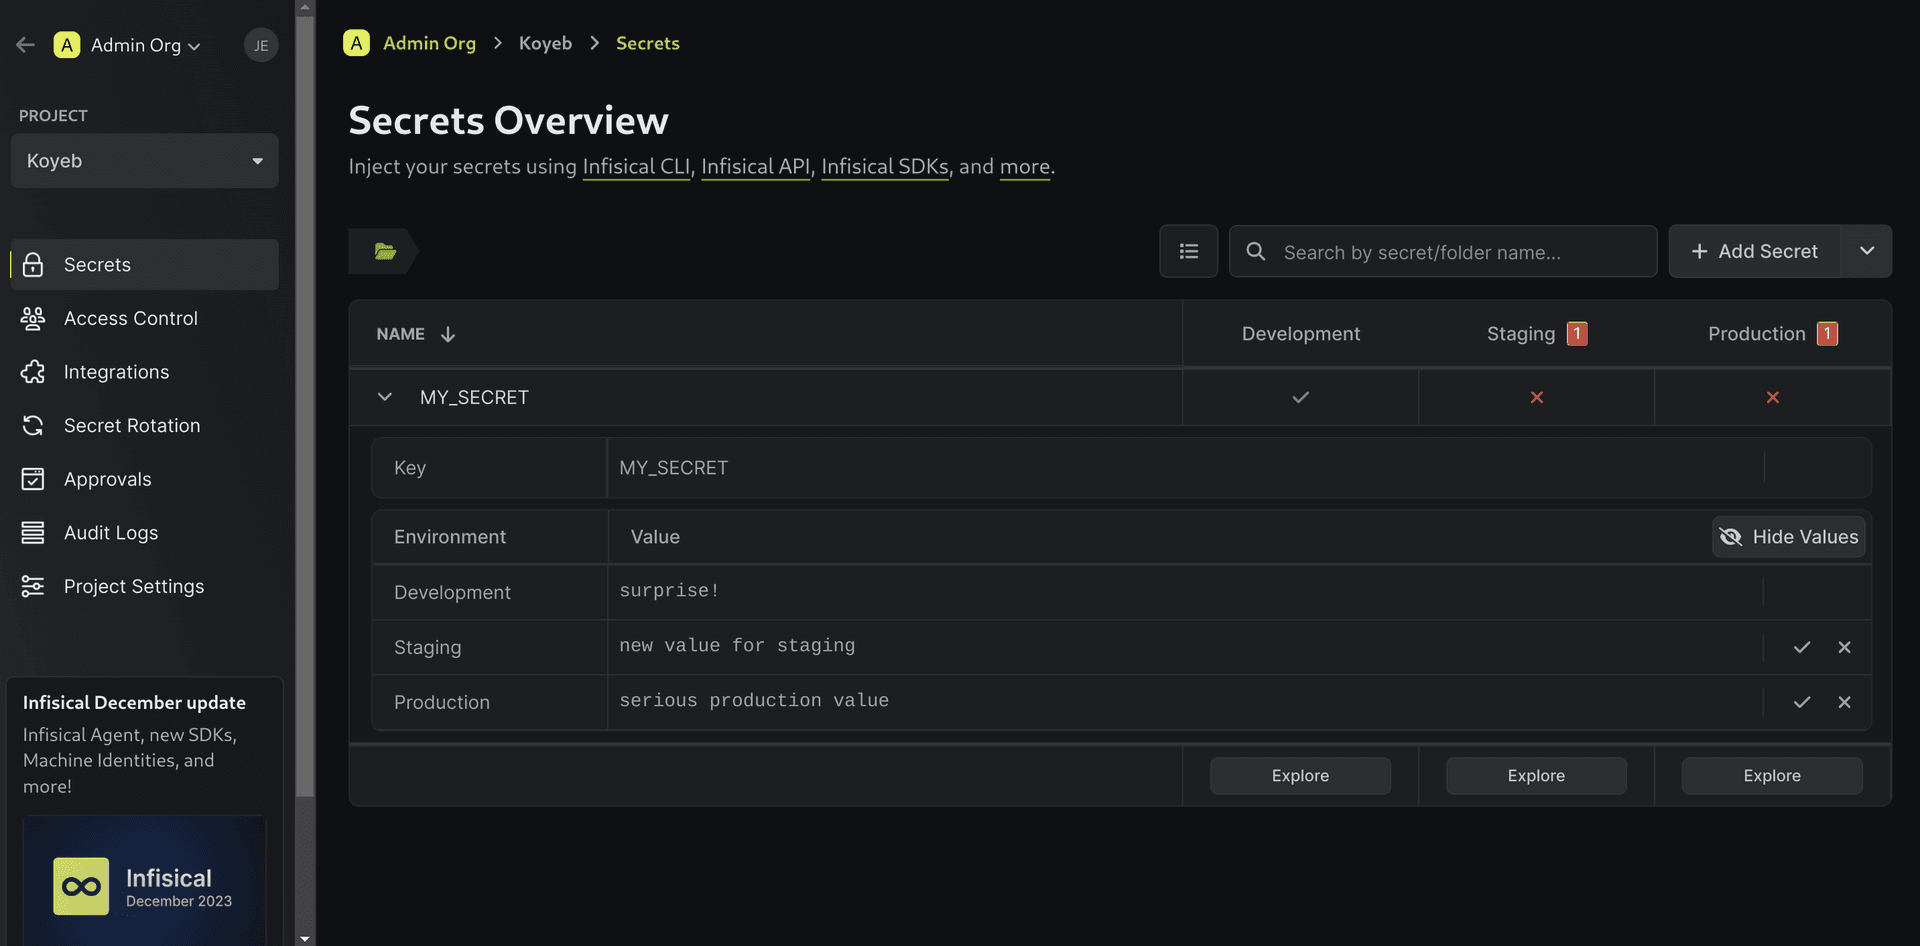Save the Production value with the checkmark

pyautogui.click(x=1801, y=702)
